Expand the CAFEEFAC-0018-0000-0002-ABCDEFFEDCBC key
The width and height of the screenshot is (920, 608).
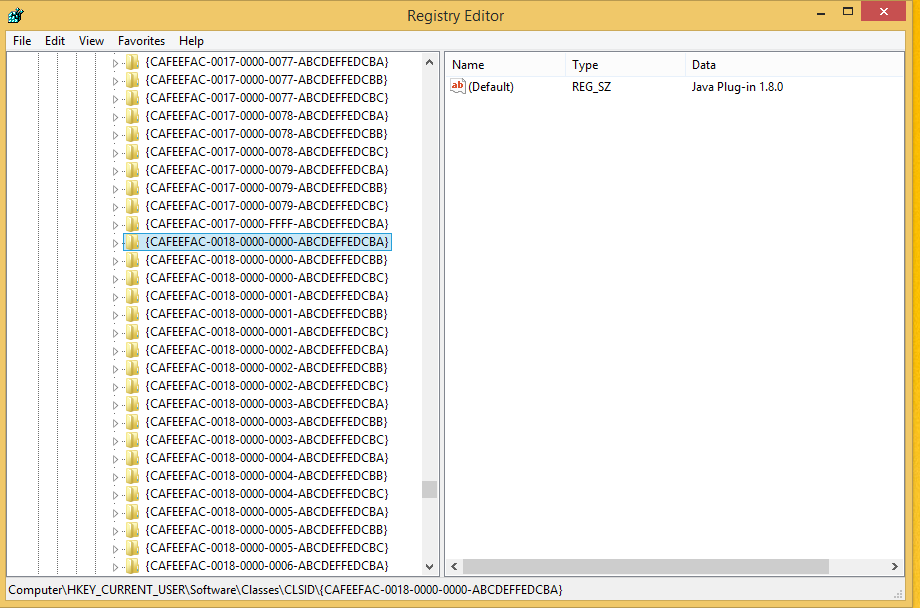(x=115, y=386)
